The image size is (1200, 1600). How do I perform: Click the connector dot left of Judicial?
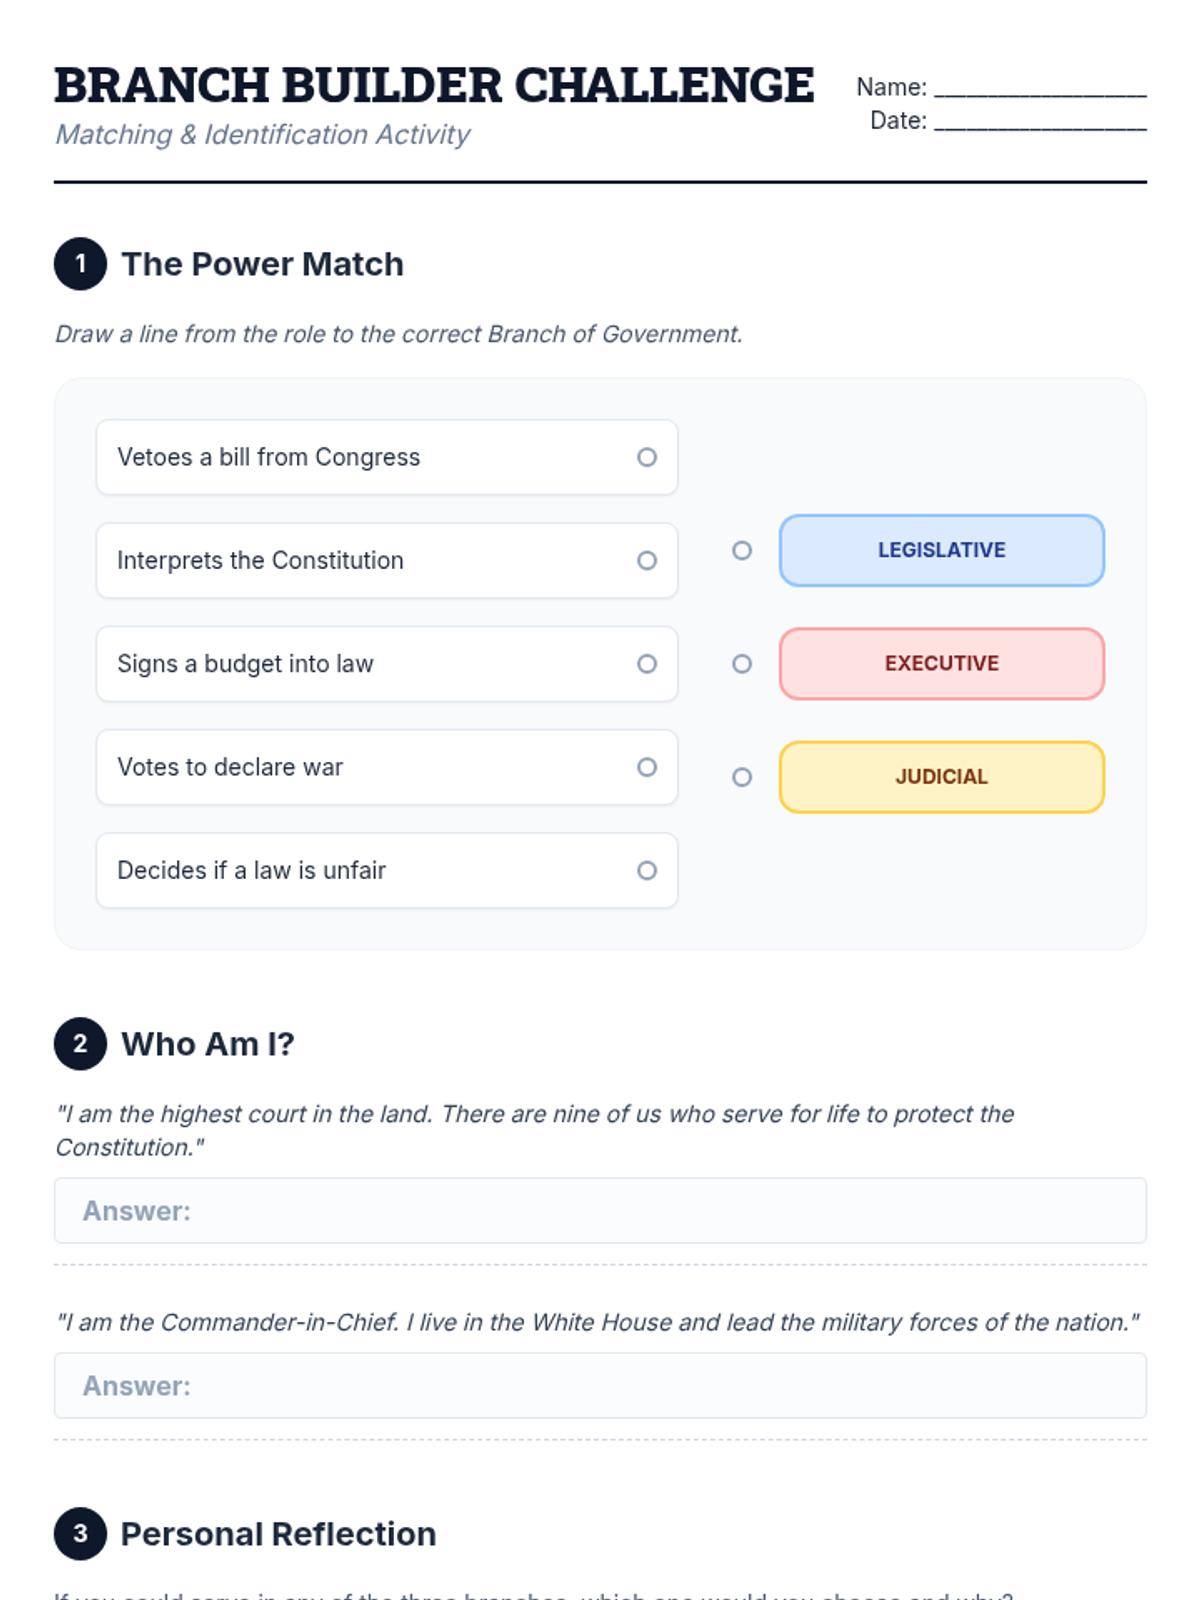click(x=742, y=777)
